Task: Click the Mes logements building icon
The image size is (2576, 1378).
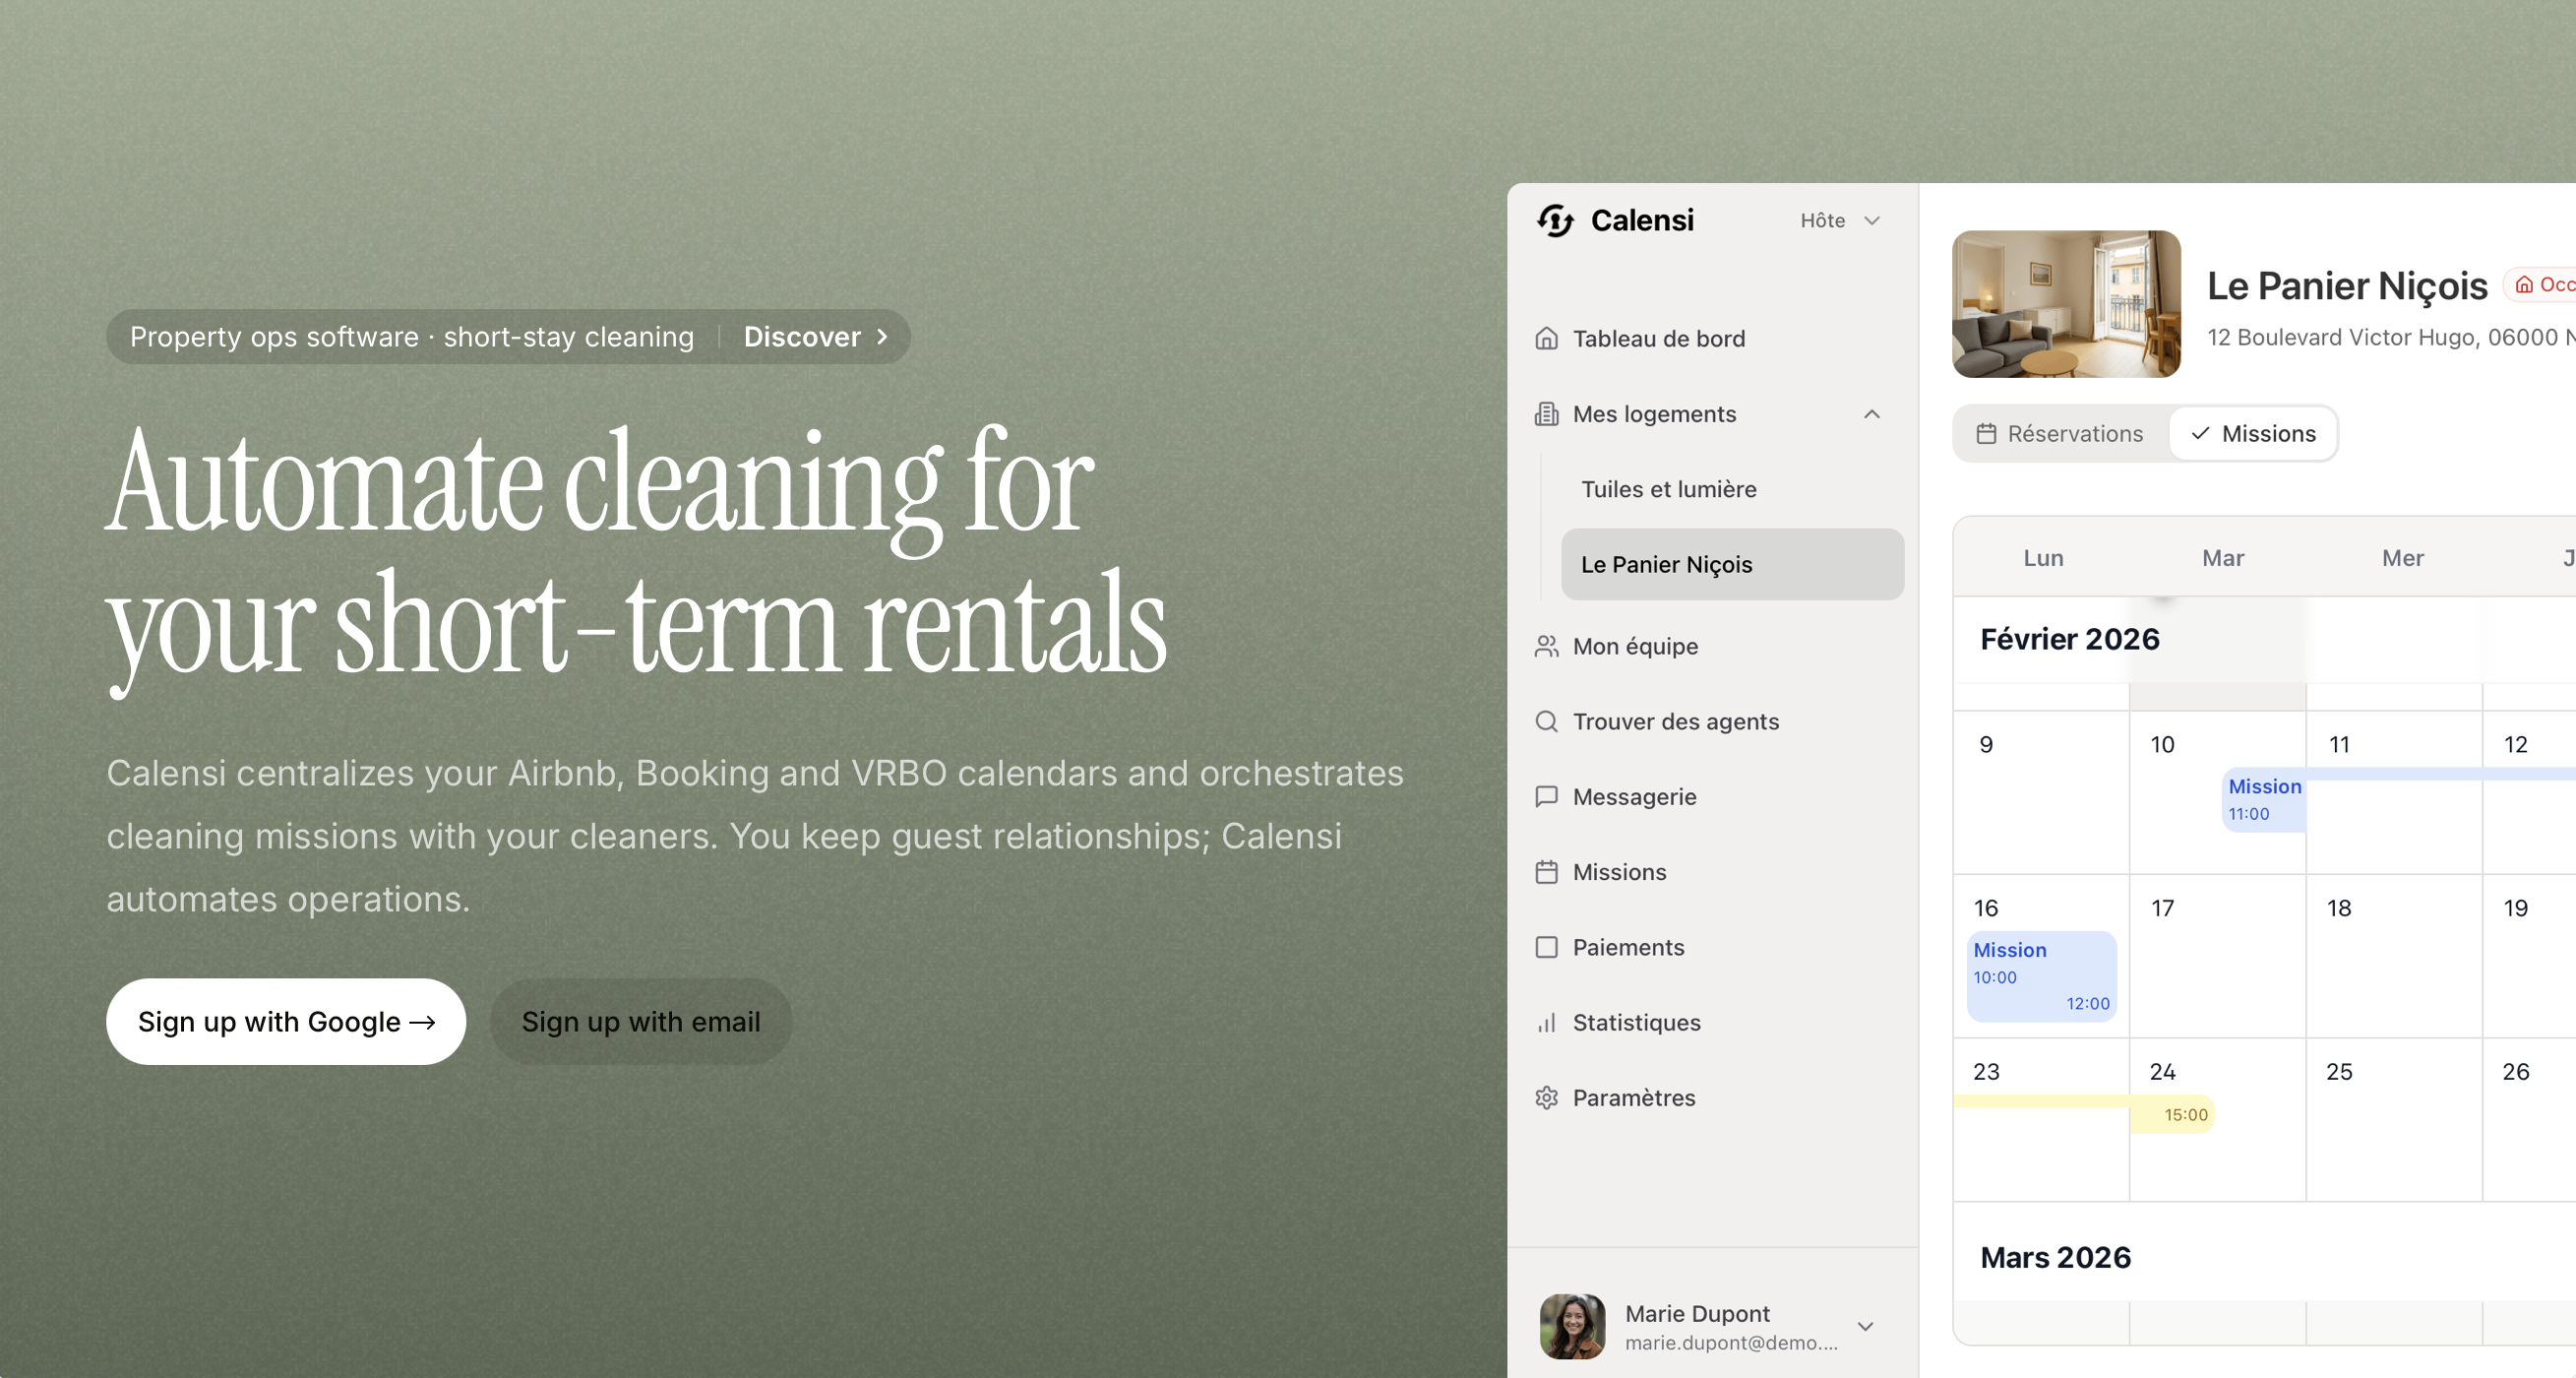Action: tap(1546, 414)
